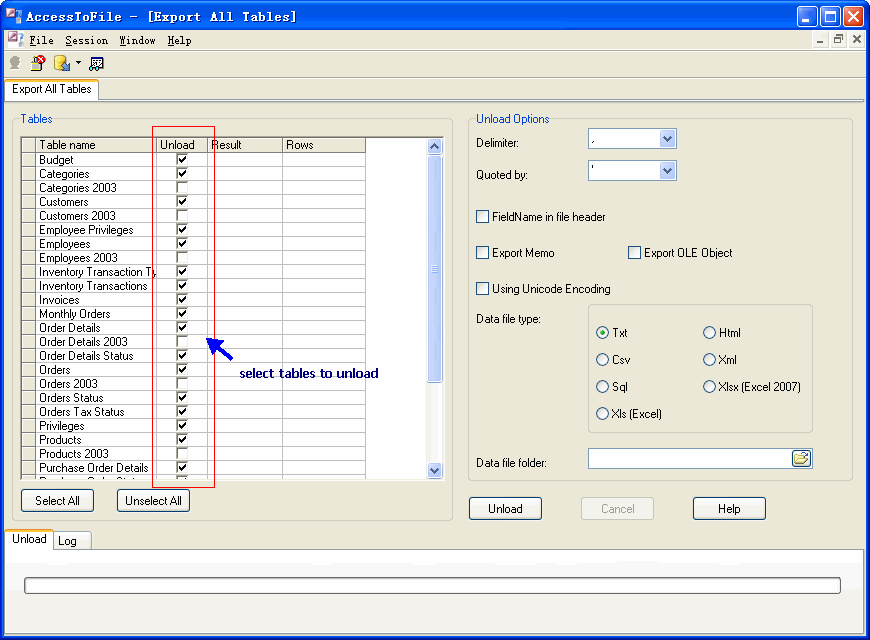Select Sql data file type
This screenshot has width=870, height=640.
click(x=602, y=386)
